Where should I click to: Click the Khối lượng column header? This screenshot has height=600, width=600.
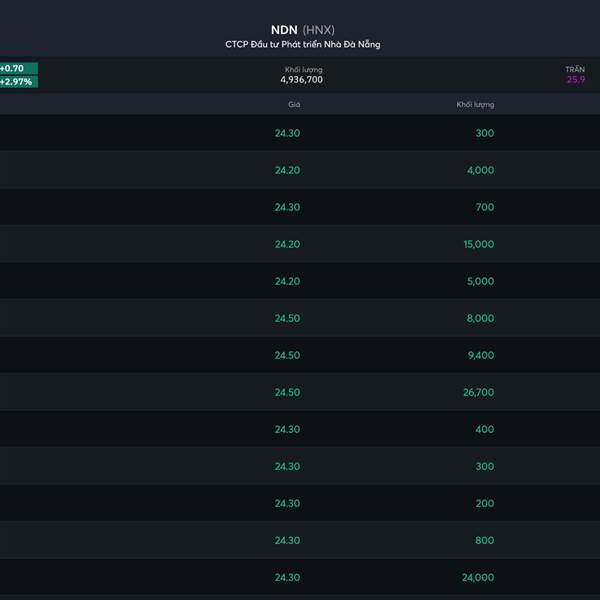[475, 104]
